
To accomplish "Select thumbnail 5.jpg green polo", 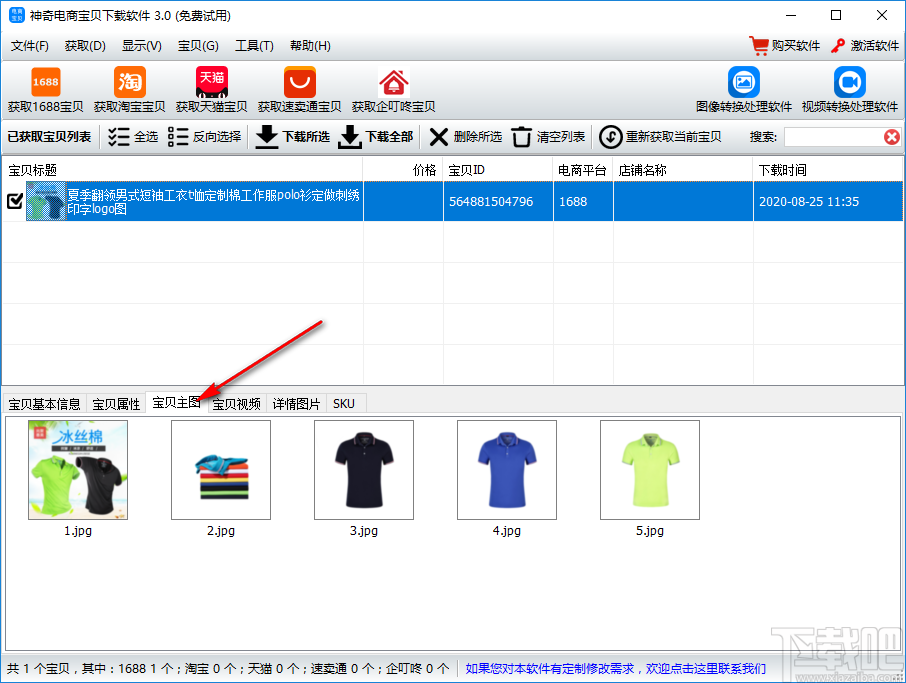I will pos(650,470).
